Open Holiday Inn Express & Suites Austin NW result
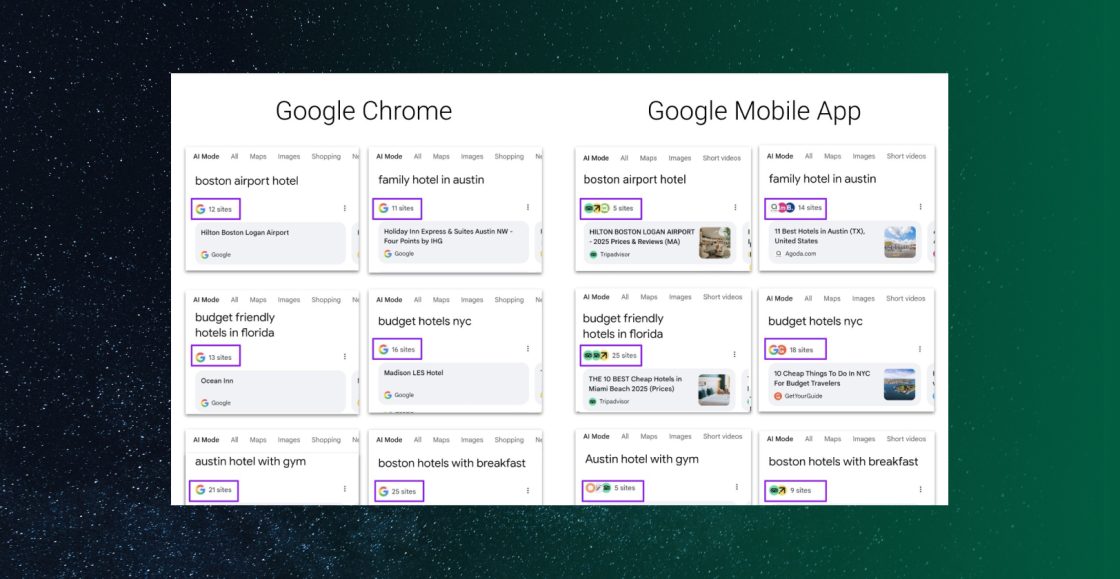 tap(454, 242)
